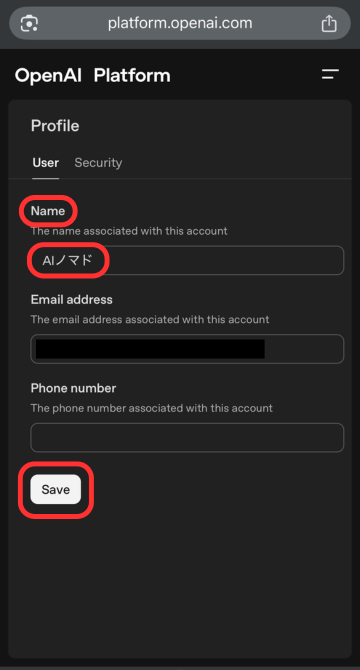Select the User tab

46,163
